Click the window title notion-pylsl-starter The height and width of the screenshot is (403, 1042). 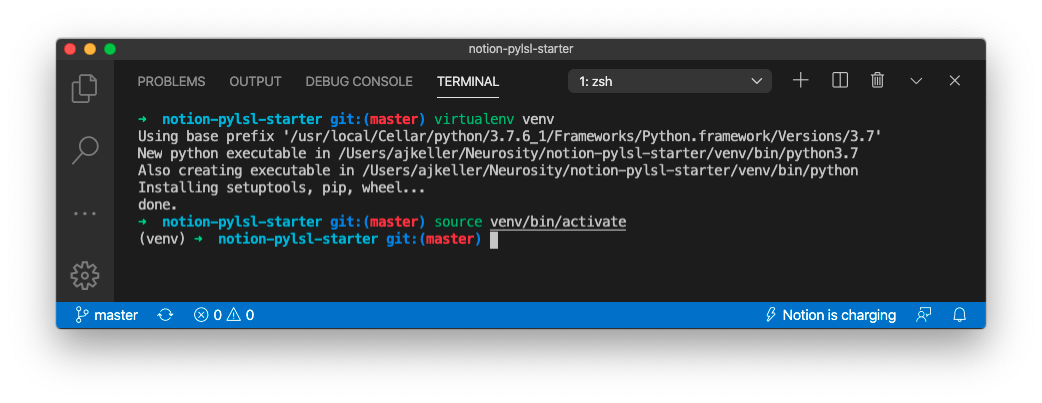pos(521,49)
